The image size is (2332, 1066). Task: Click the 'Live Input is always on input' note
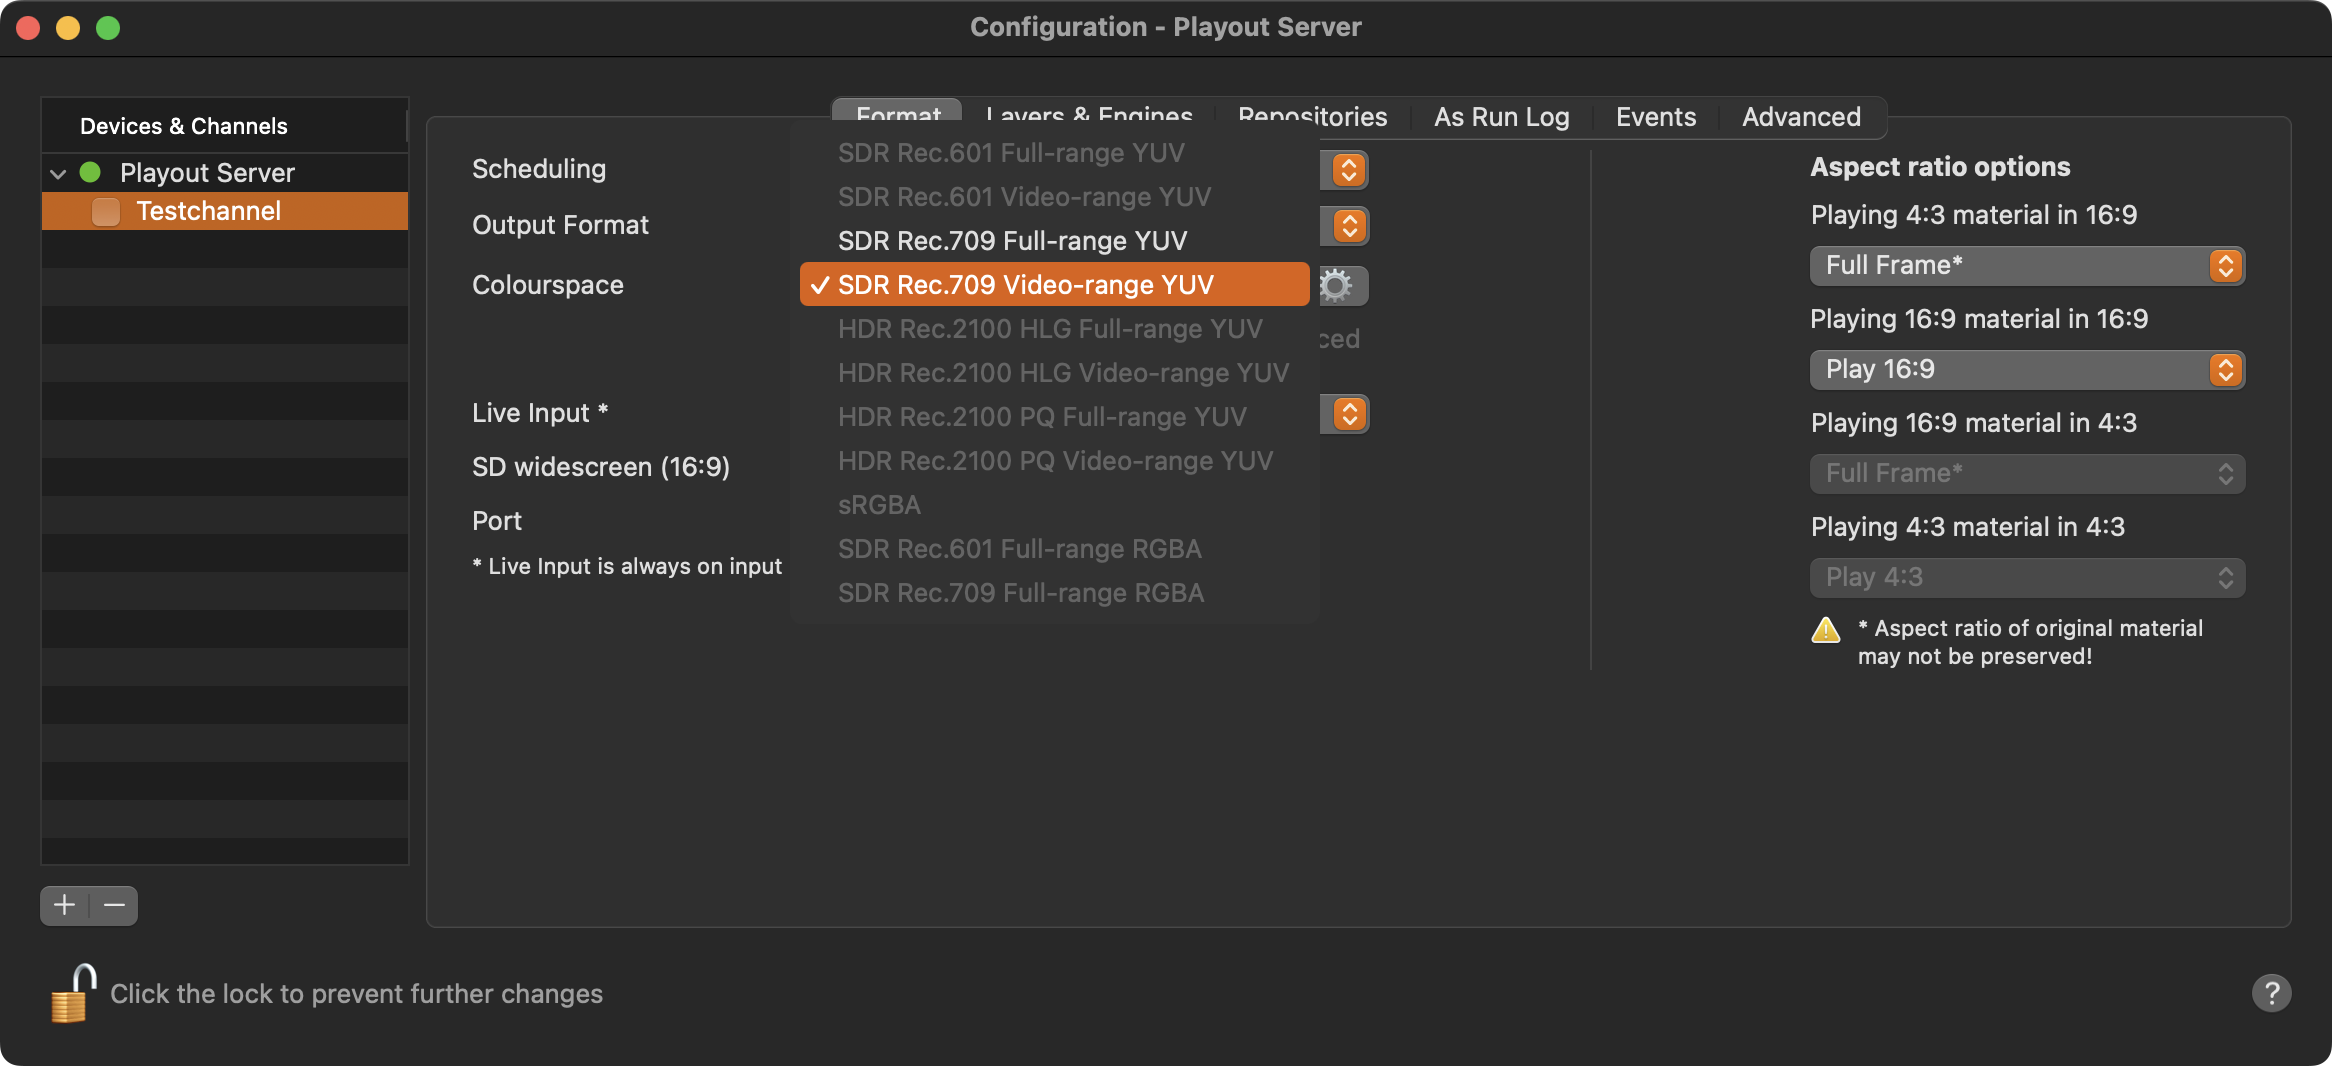627,566
